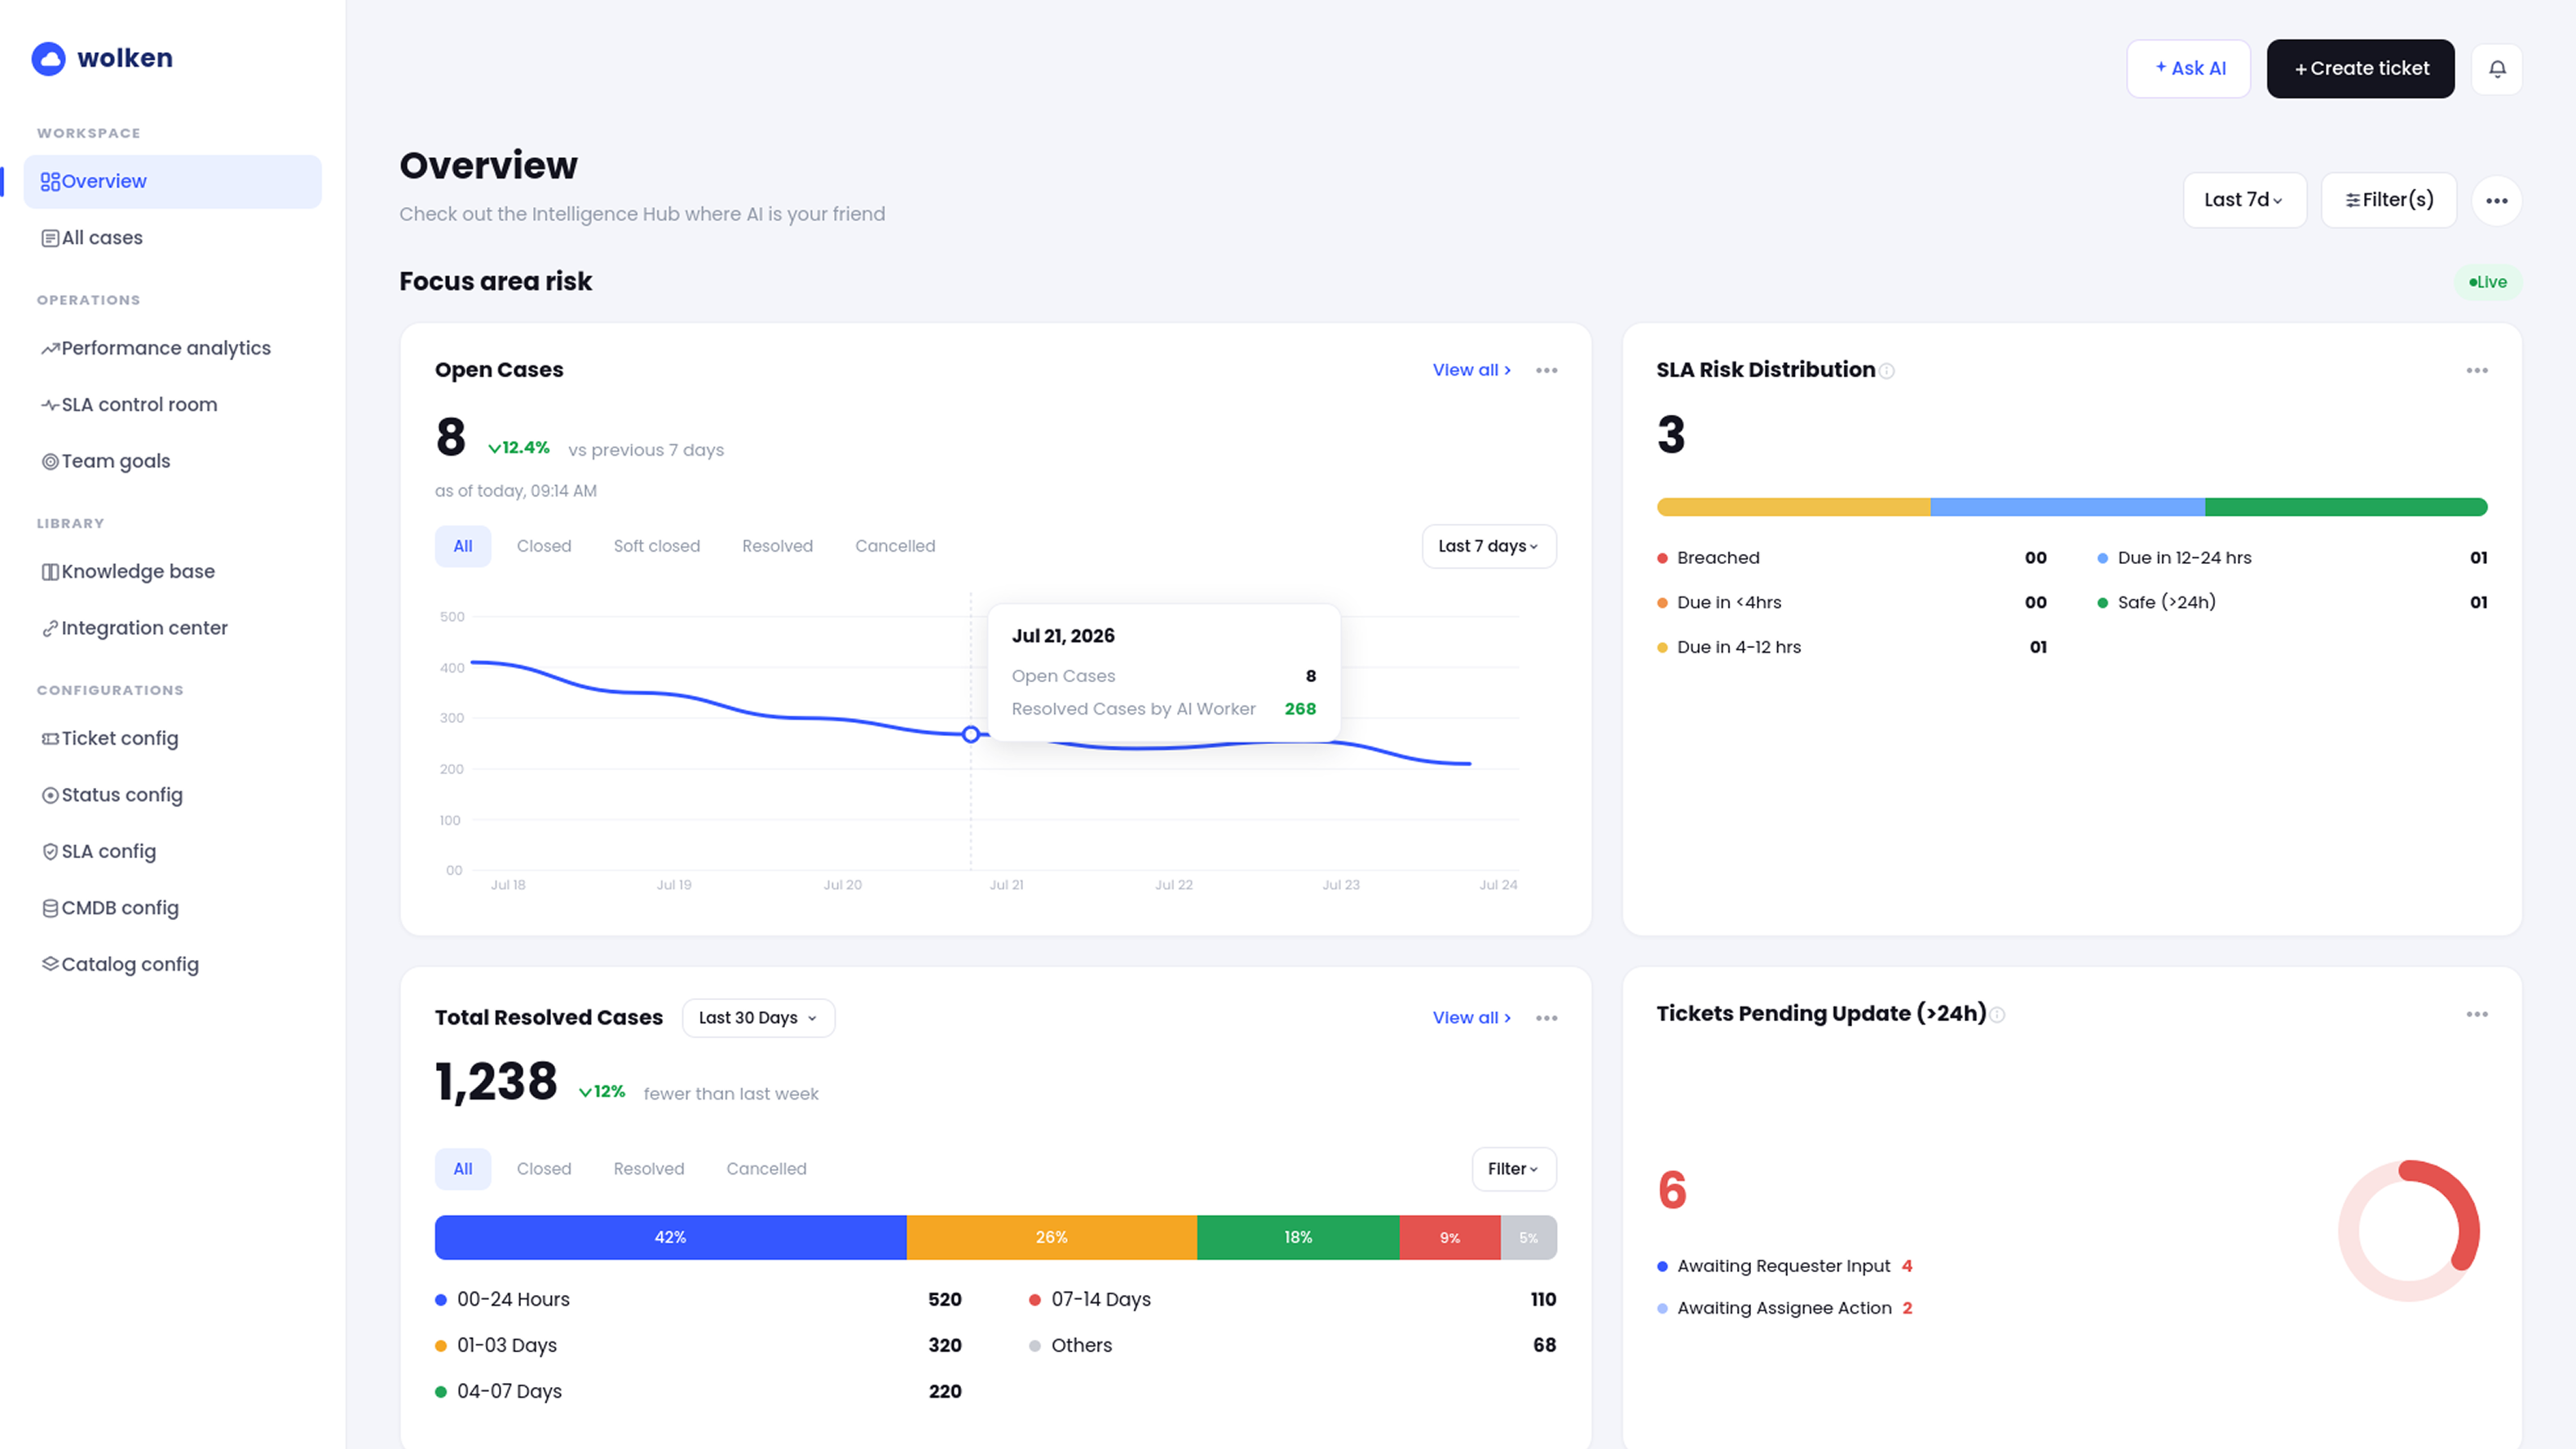The image size is (2576, 1449).
Task: Click the 26% orange resolved-cases bar segment
Action: 1052,1238
